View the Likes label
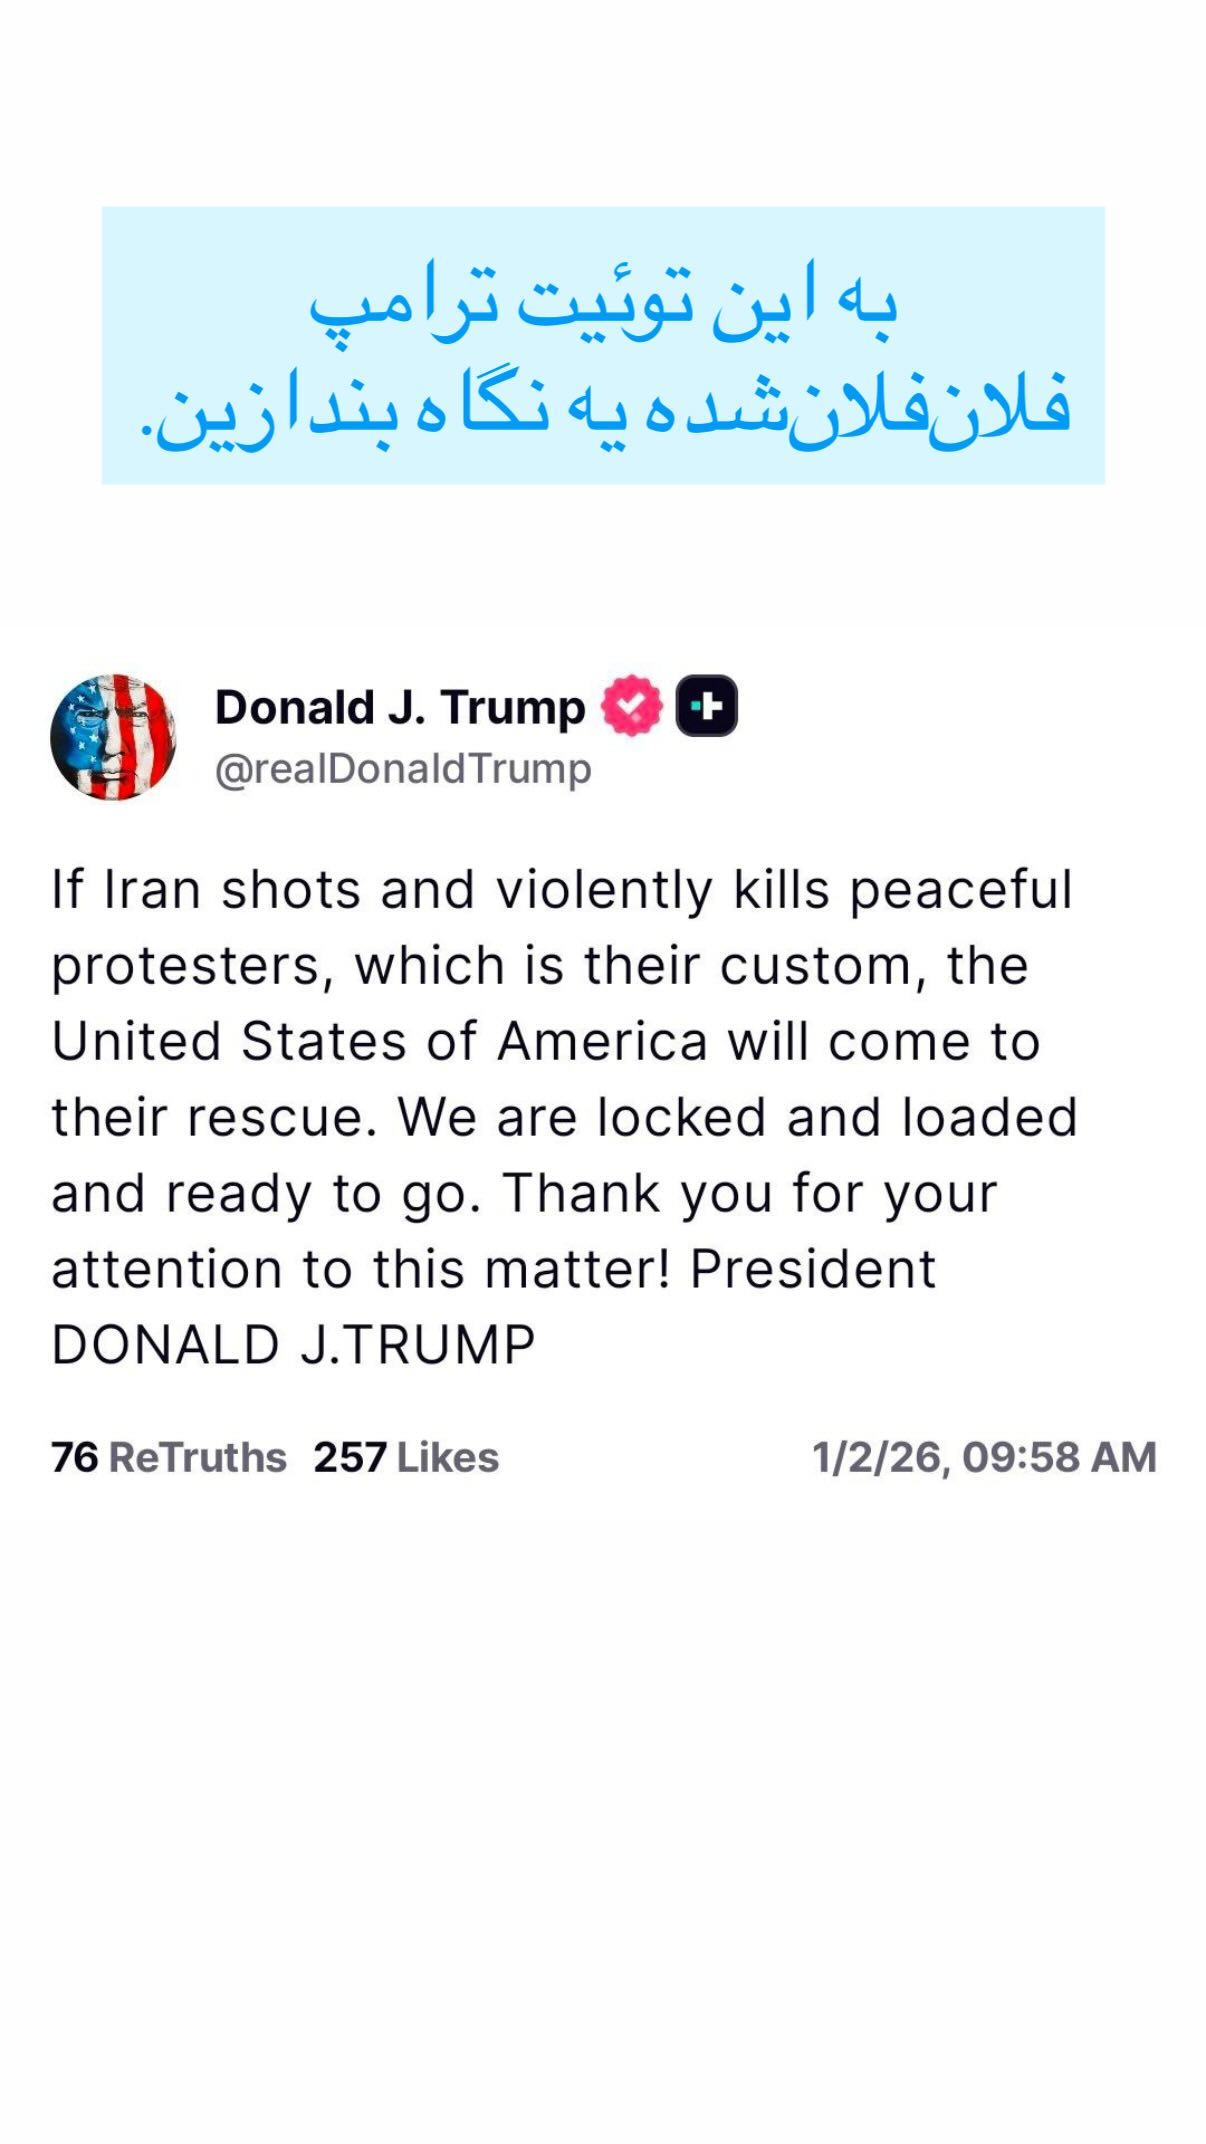Screen dimensions: 1206x2144 448,1457
